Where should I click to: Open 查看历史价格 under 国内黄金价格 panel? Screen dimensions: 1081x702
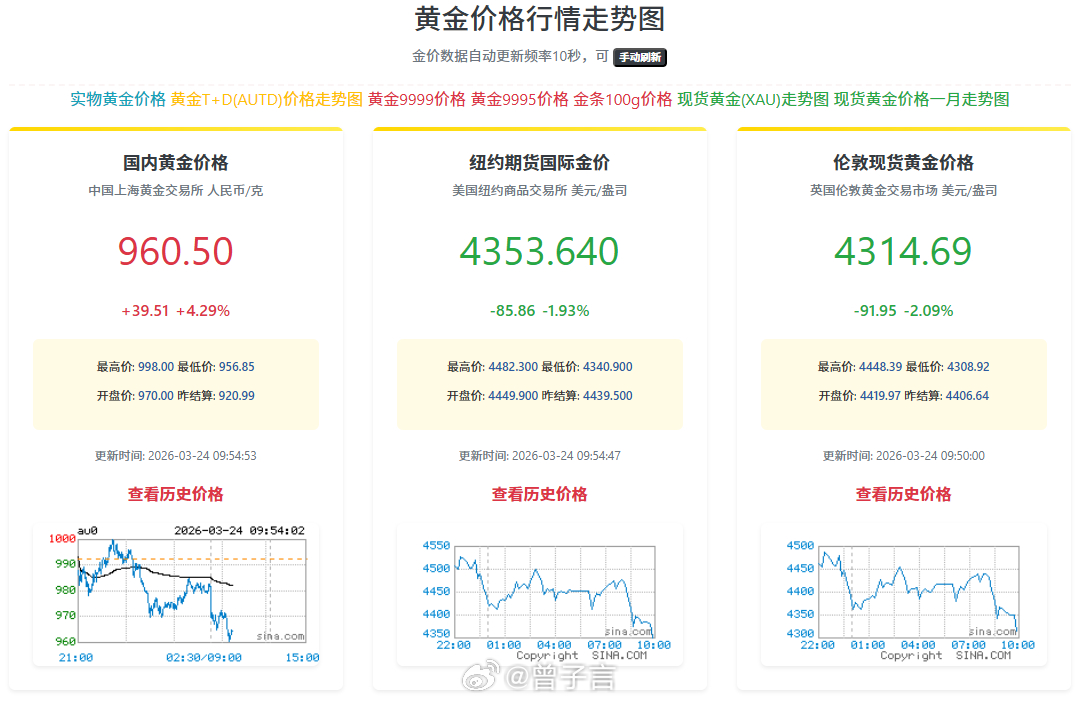(176, 494)
